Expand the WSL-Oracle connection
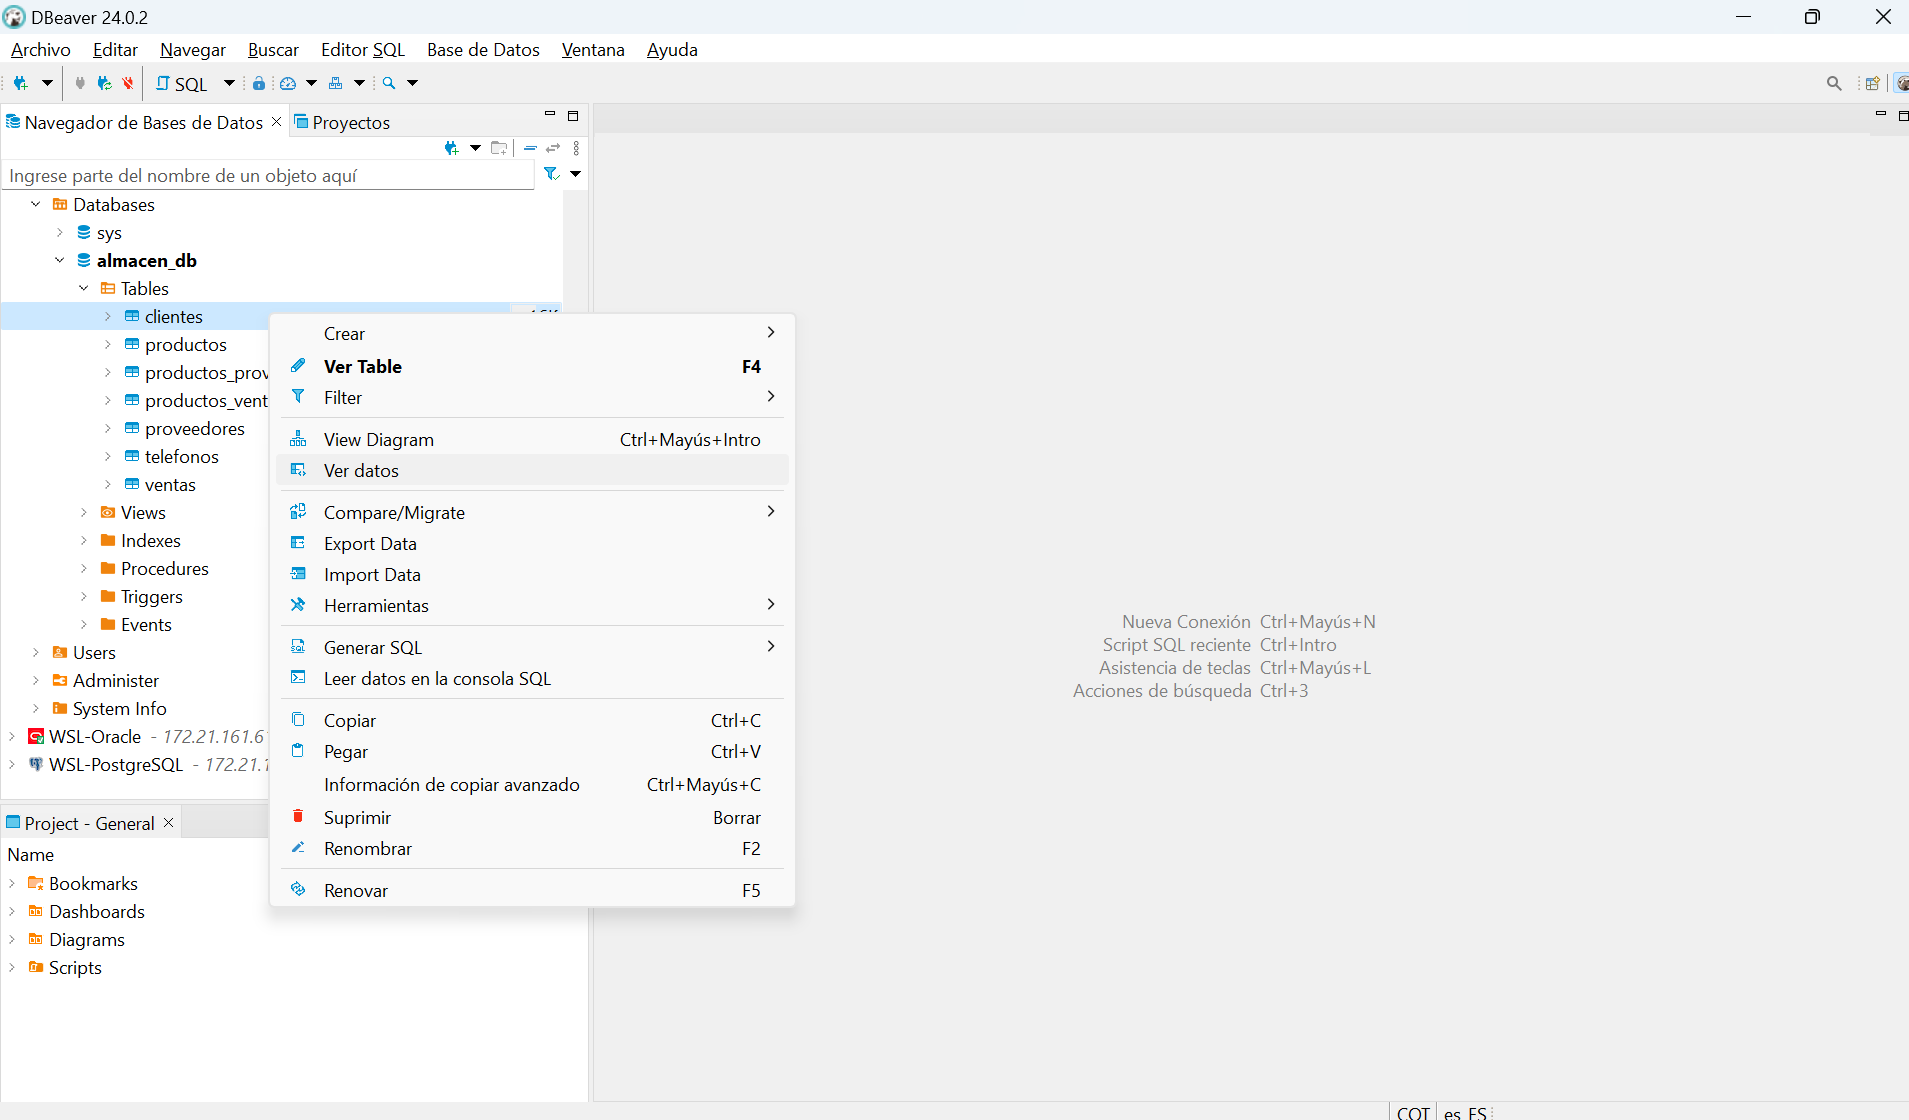1909x1120 pixels. click(12, 736)
